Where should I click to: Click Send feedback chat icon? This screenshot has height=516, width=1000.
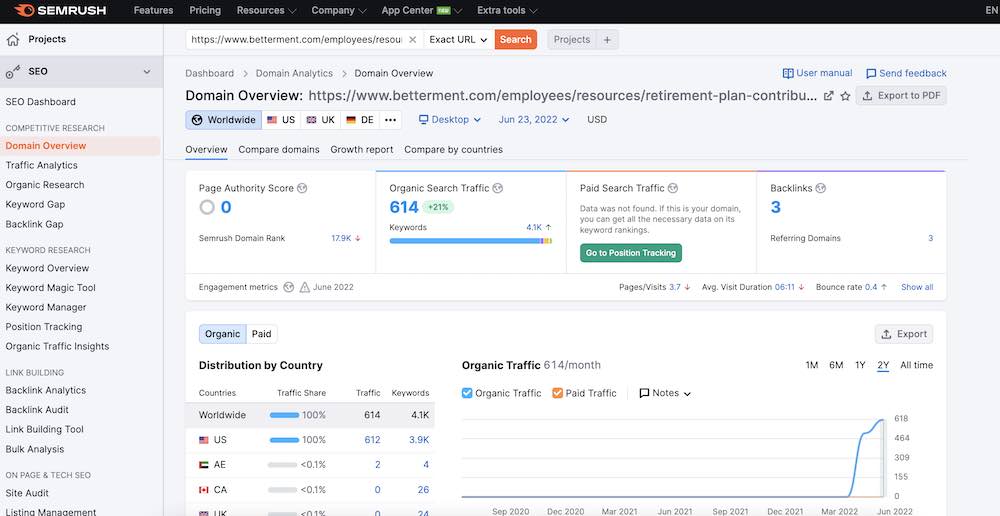(871, 73)
